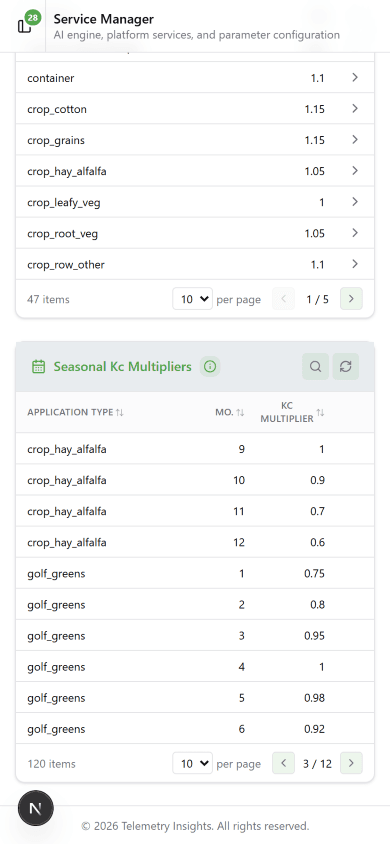The width and height of the screenshot is (390, 844).
Task: Open the sidebar panel icon with badge 28
Action: pos(24,25)
